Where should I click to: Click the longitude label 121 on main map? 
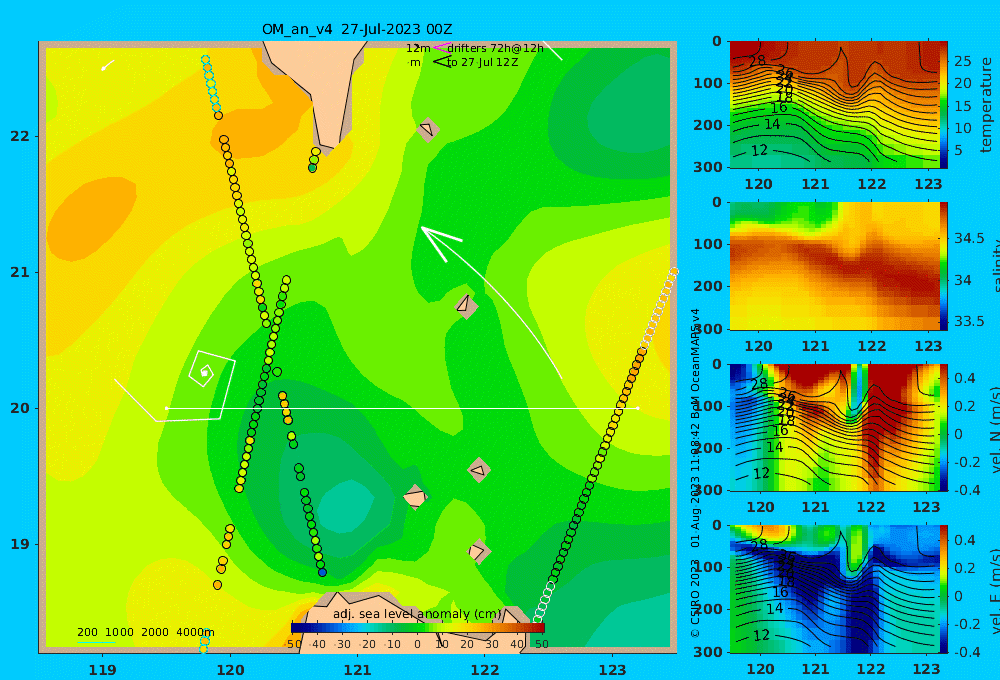(357, 670)
